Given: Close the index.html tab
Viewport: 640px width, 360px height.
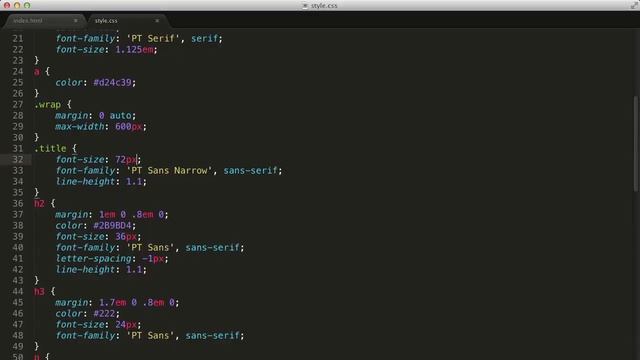Looking at the screenshot, I should [x=76, y=20].
